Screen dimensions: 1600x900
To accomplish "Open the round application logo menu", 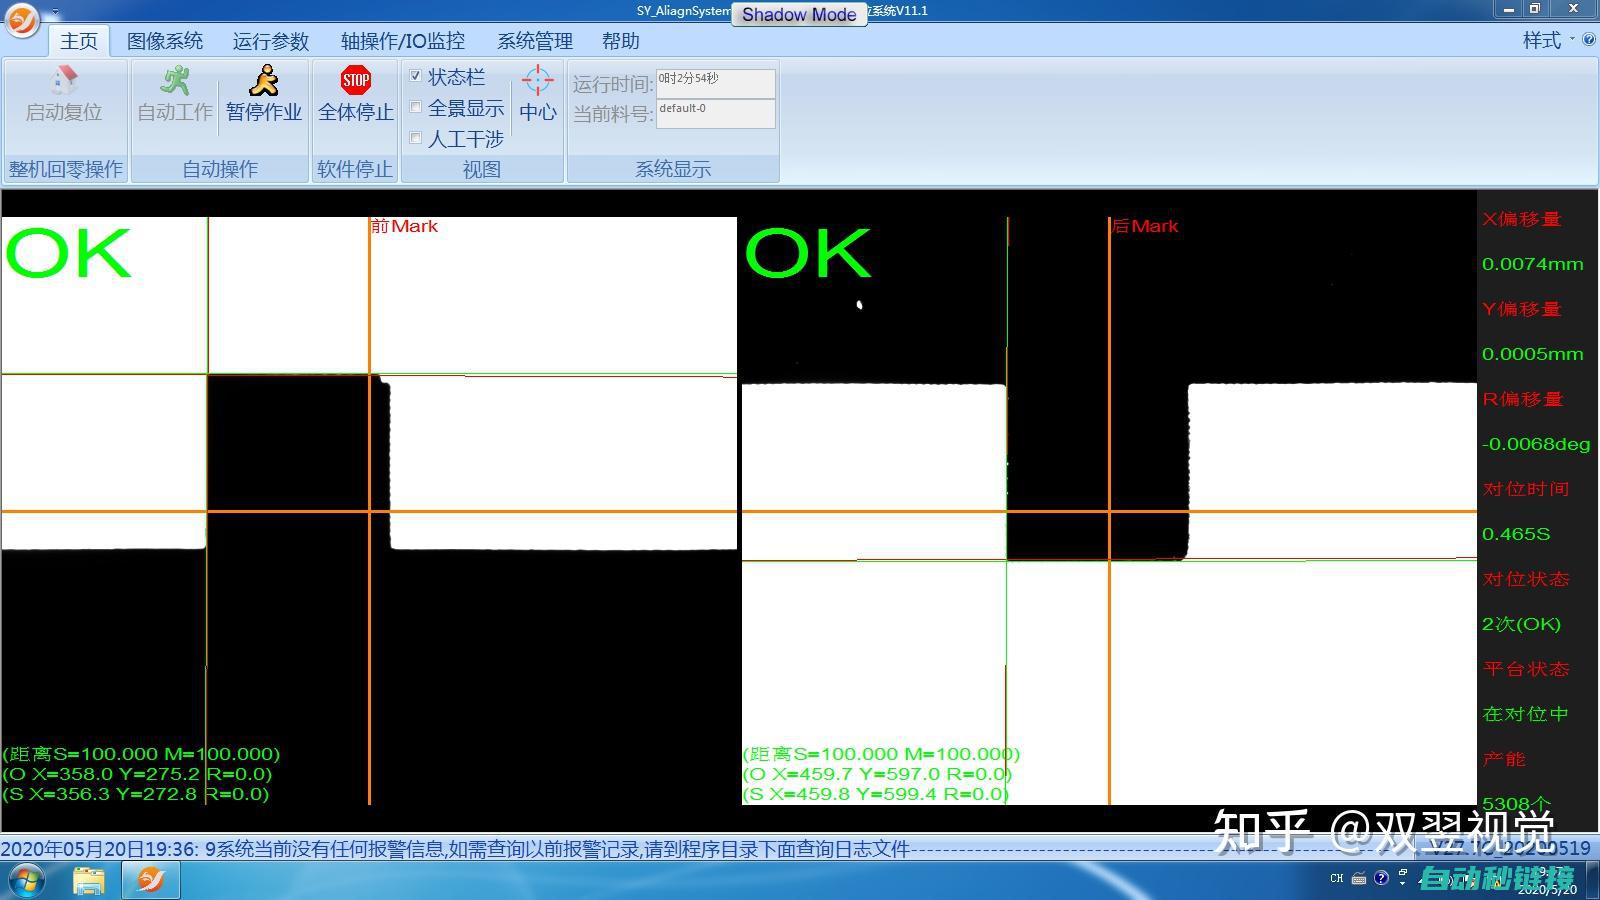I will point(21,19).
